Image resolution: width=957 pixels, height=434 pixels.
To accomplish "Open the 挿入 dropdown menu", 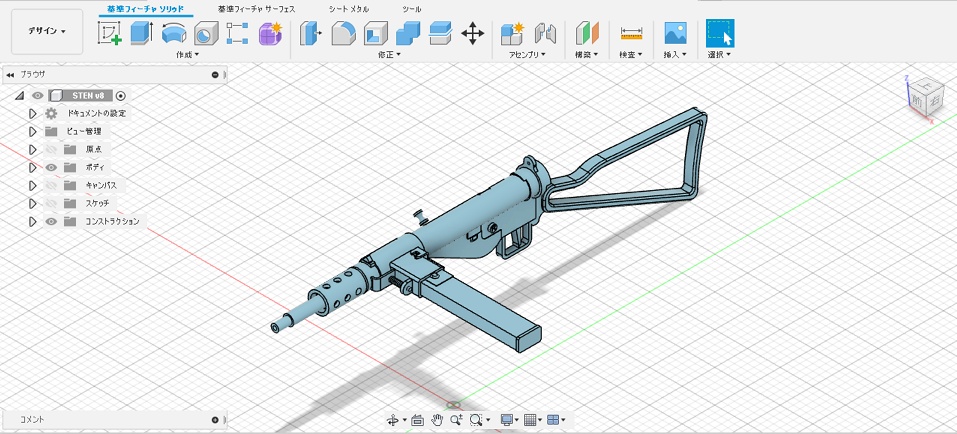I will pos(675,54).
